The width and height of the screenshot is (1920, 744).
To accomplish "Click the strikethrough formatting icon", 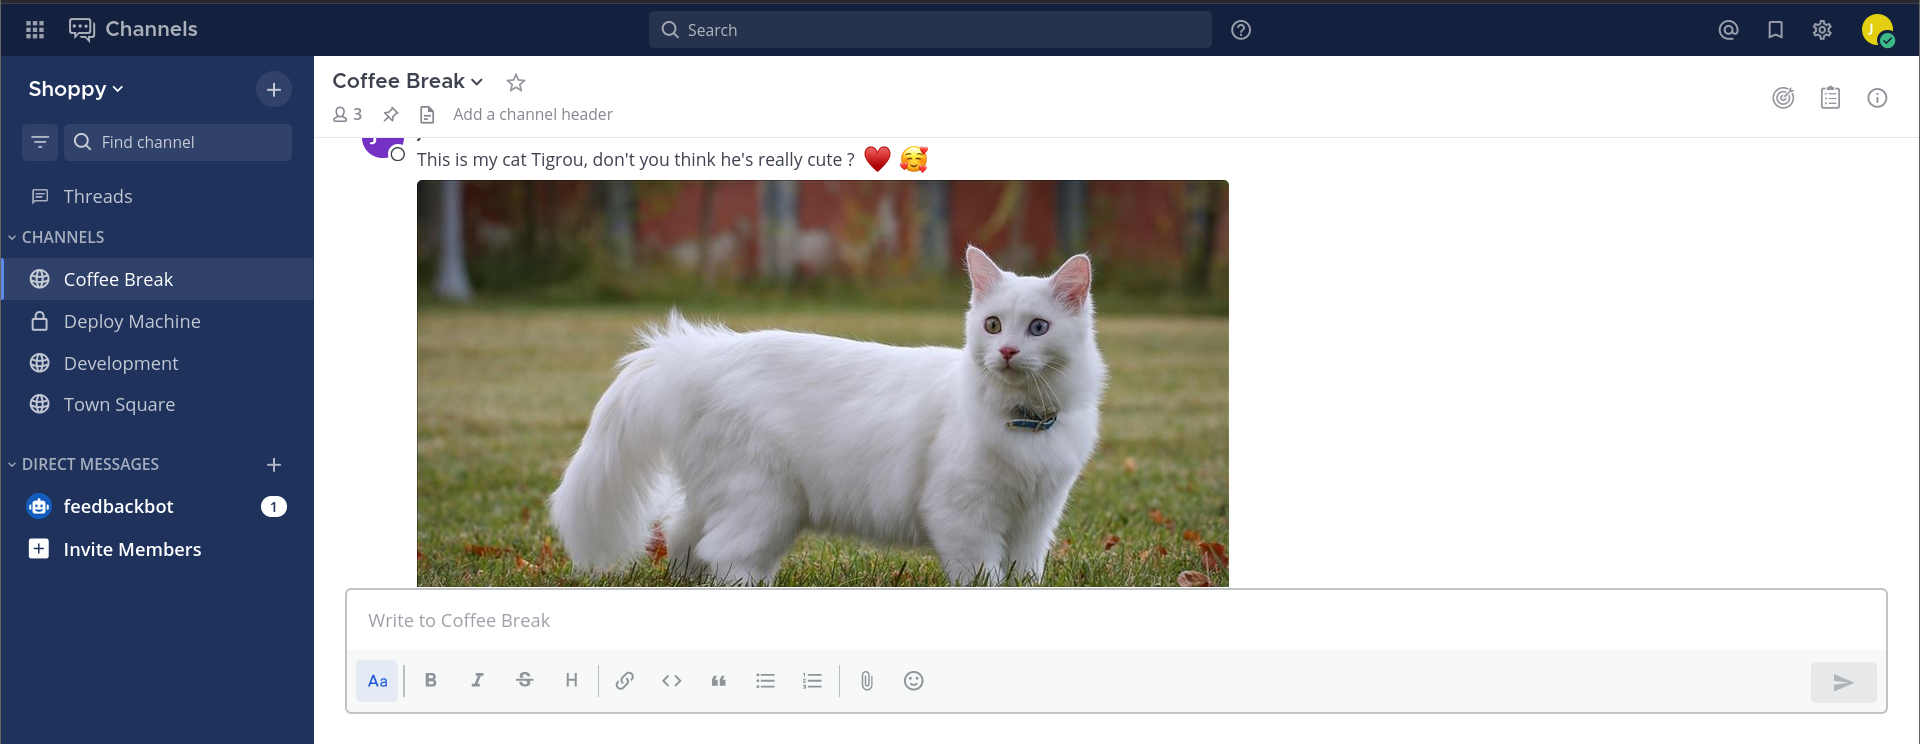I will coord(525,681).
